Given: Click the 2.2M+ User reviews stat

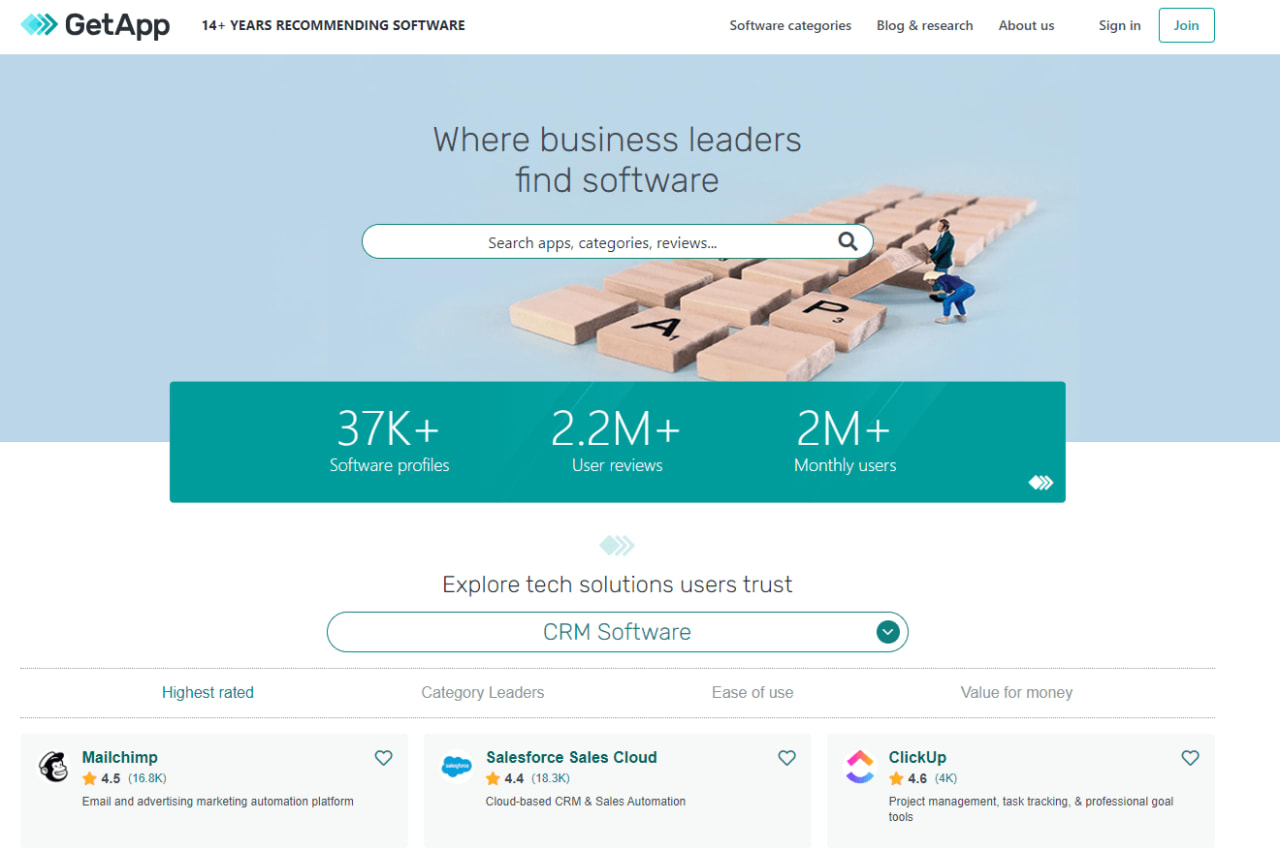Looking at the screenshot, I should click(x=617, y=440).
